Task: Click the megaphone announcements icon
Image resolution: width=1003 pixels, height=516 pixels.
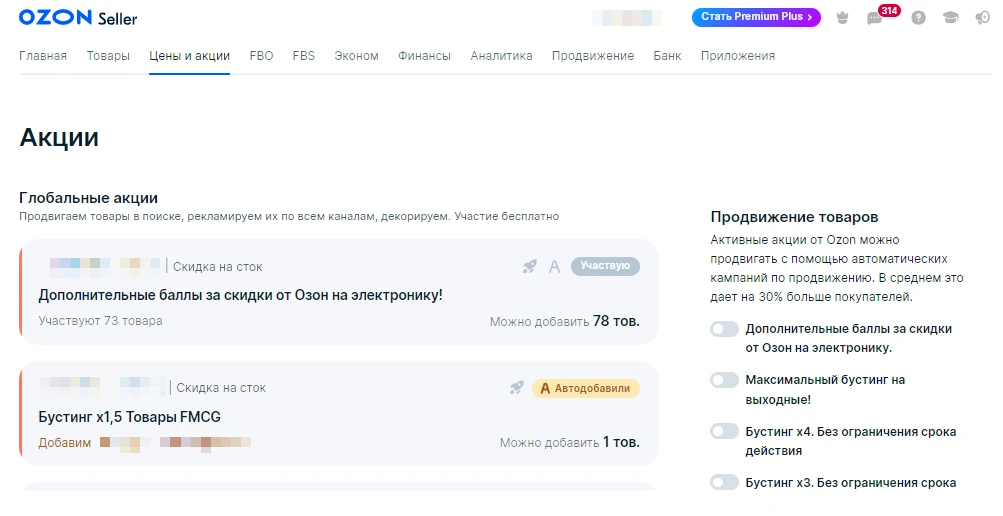Action: (982, 18)
